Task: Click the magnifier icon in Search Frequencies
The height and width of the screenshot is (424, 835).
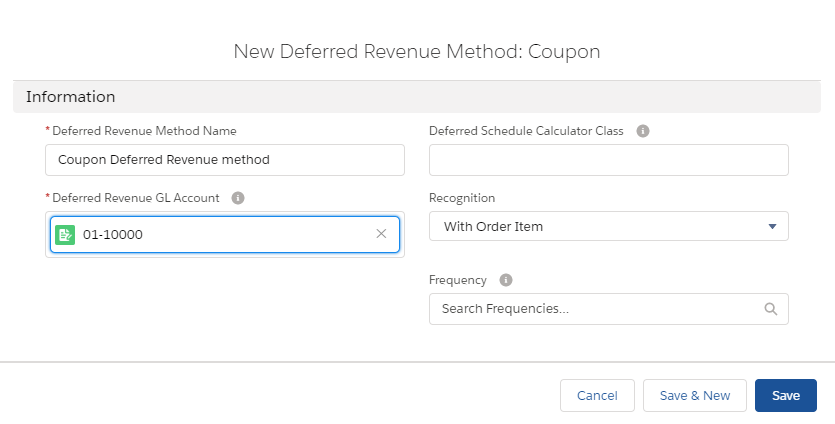Action: [770, 309]
